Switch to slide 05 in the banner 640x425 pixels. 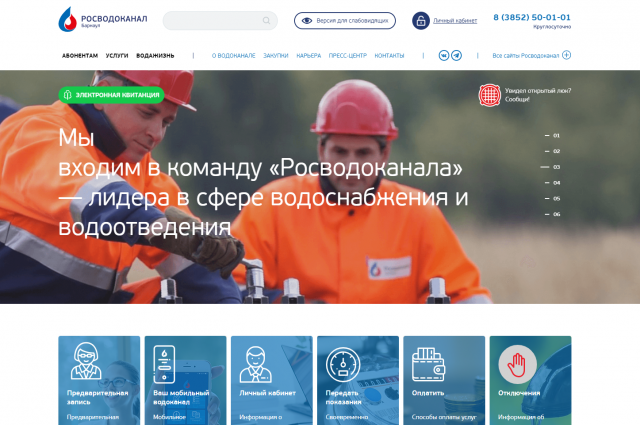(x=552, y=198)
